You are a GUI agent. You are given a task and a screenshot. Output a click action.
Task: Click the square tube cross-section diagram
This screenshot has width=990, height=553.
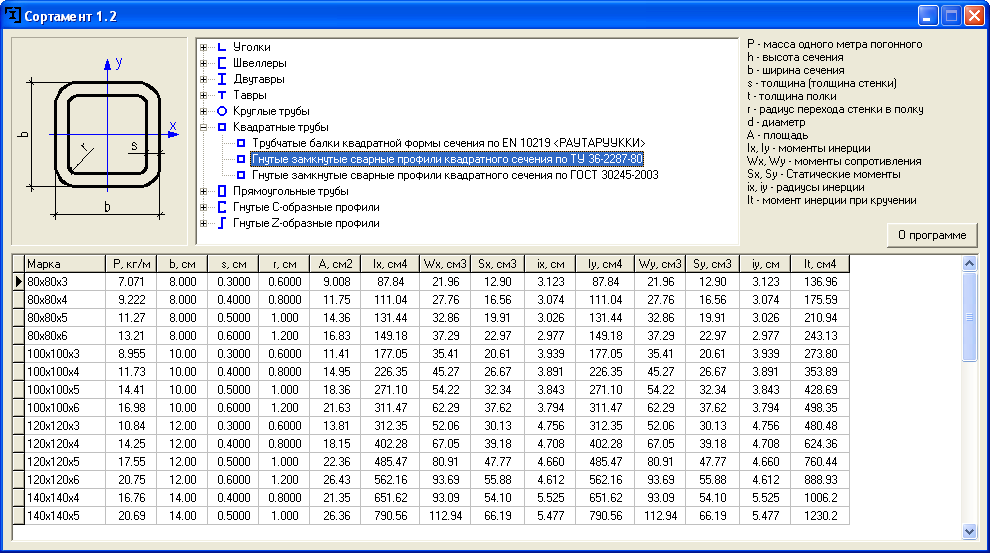[100, 141]
